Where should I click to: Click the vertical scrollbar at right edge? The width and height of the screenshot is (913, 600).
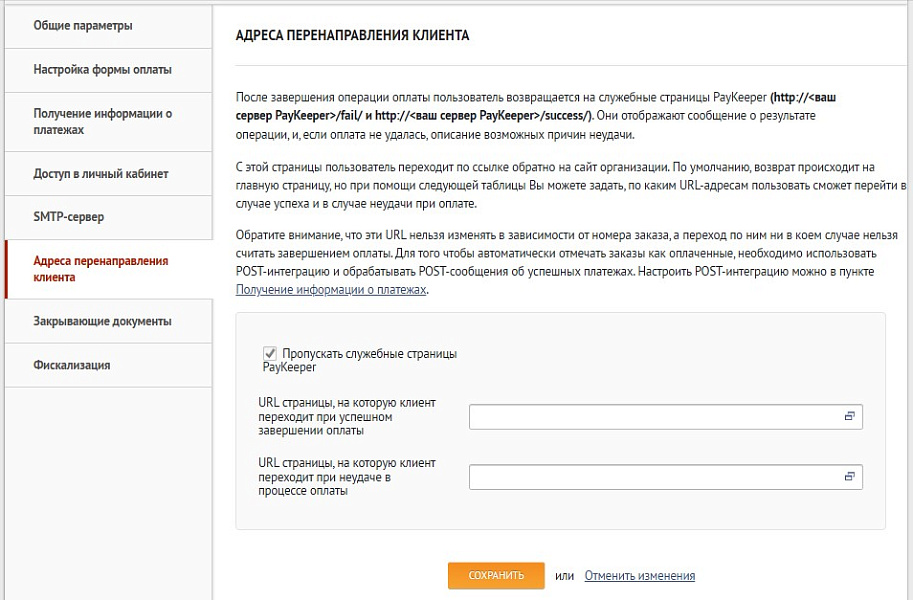coord(907,300)
